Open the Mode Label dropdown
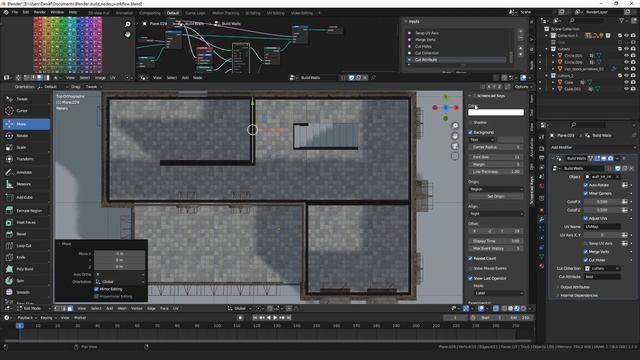 (x=498, y=293)
